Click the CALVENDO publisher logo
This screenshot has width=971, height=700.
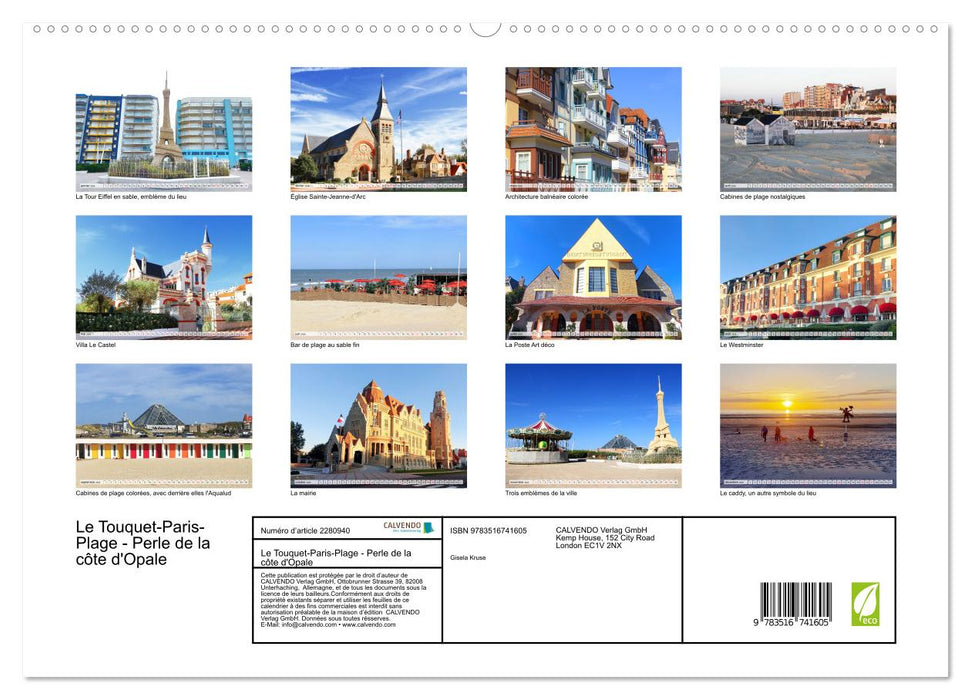click(403, 527)
